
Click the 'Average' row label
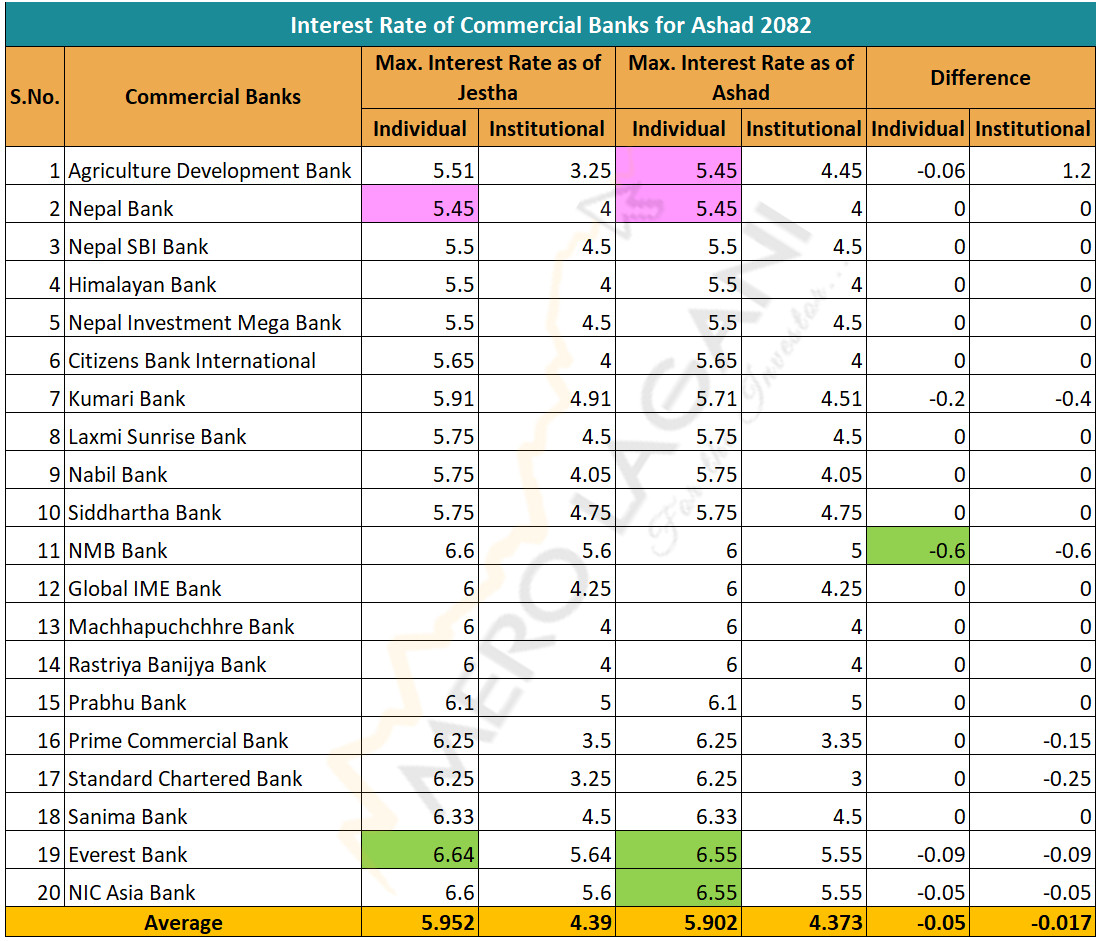[x=183, y=922]
